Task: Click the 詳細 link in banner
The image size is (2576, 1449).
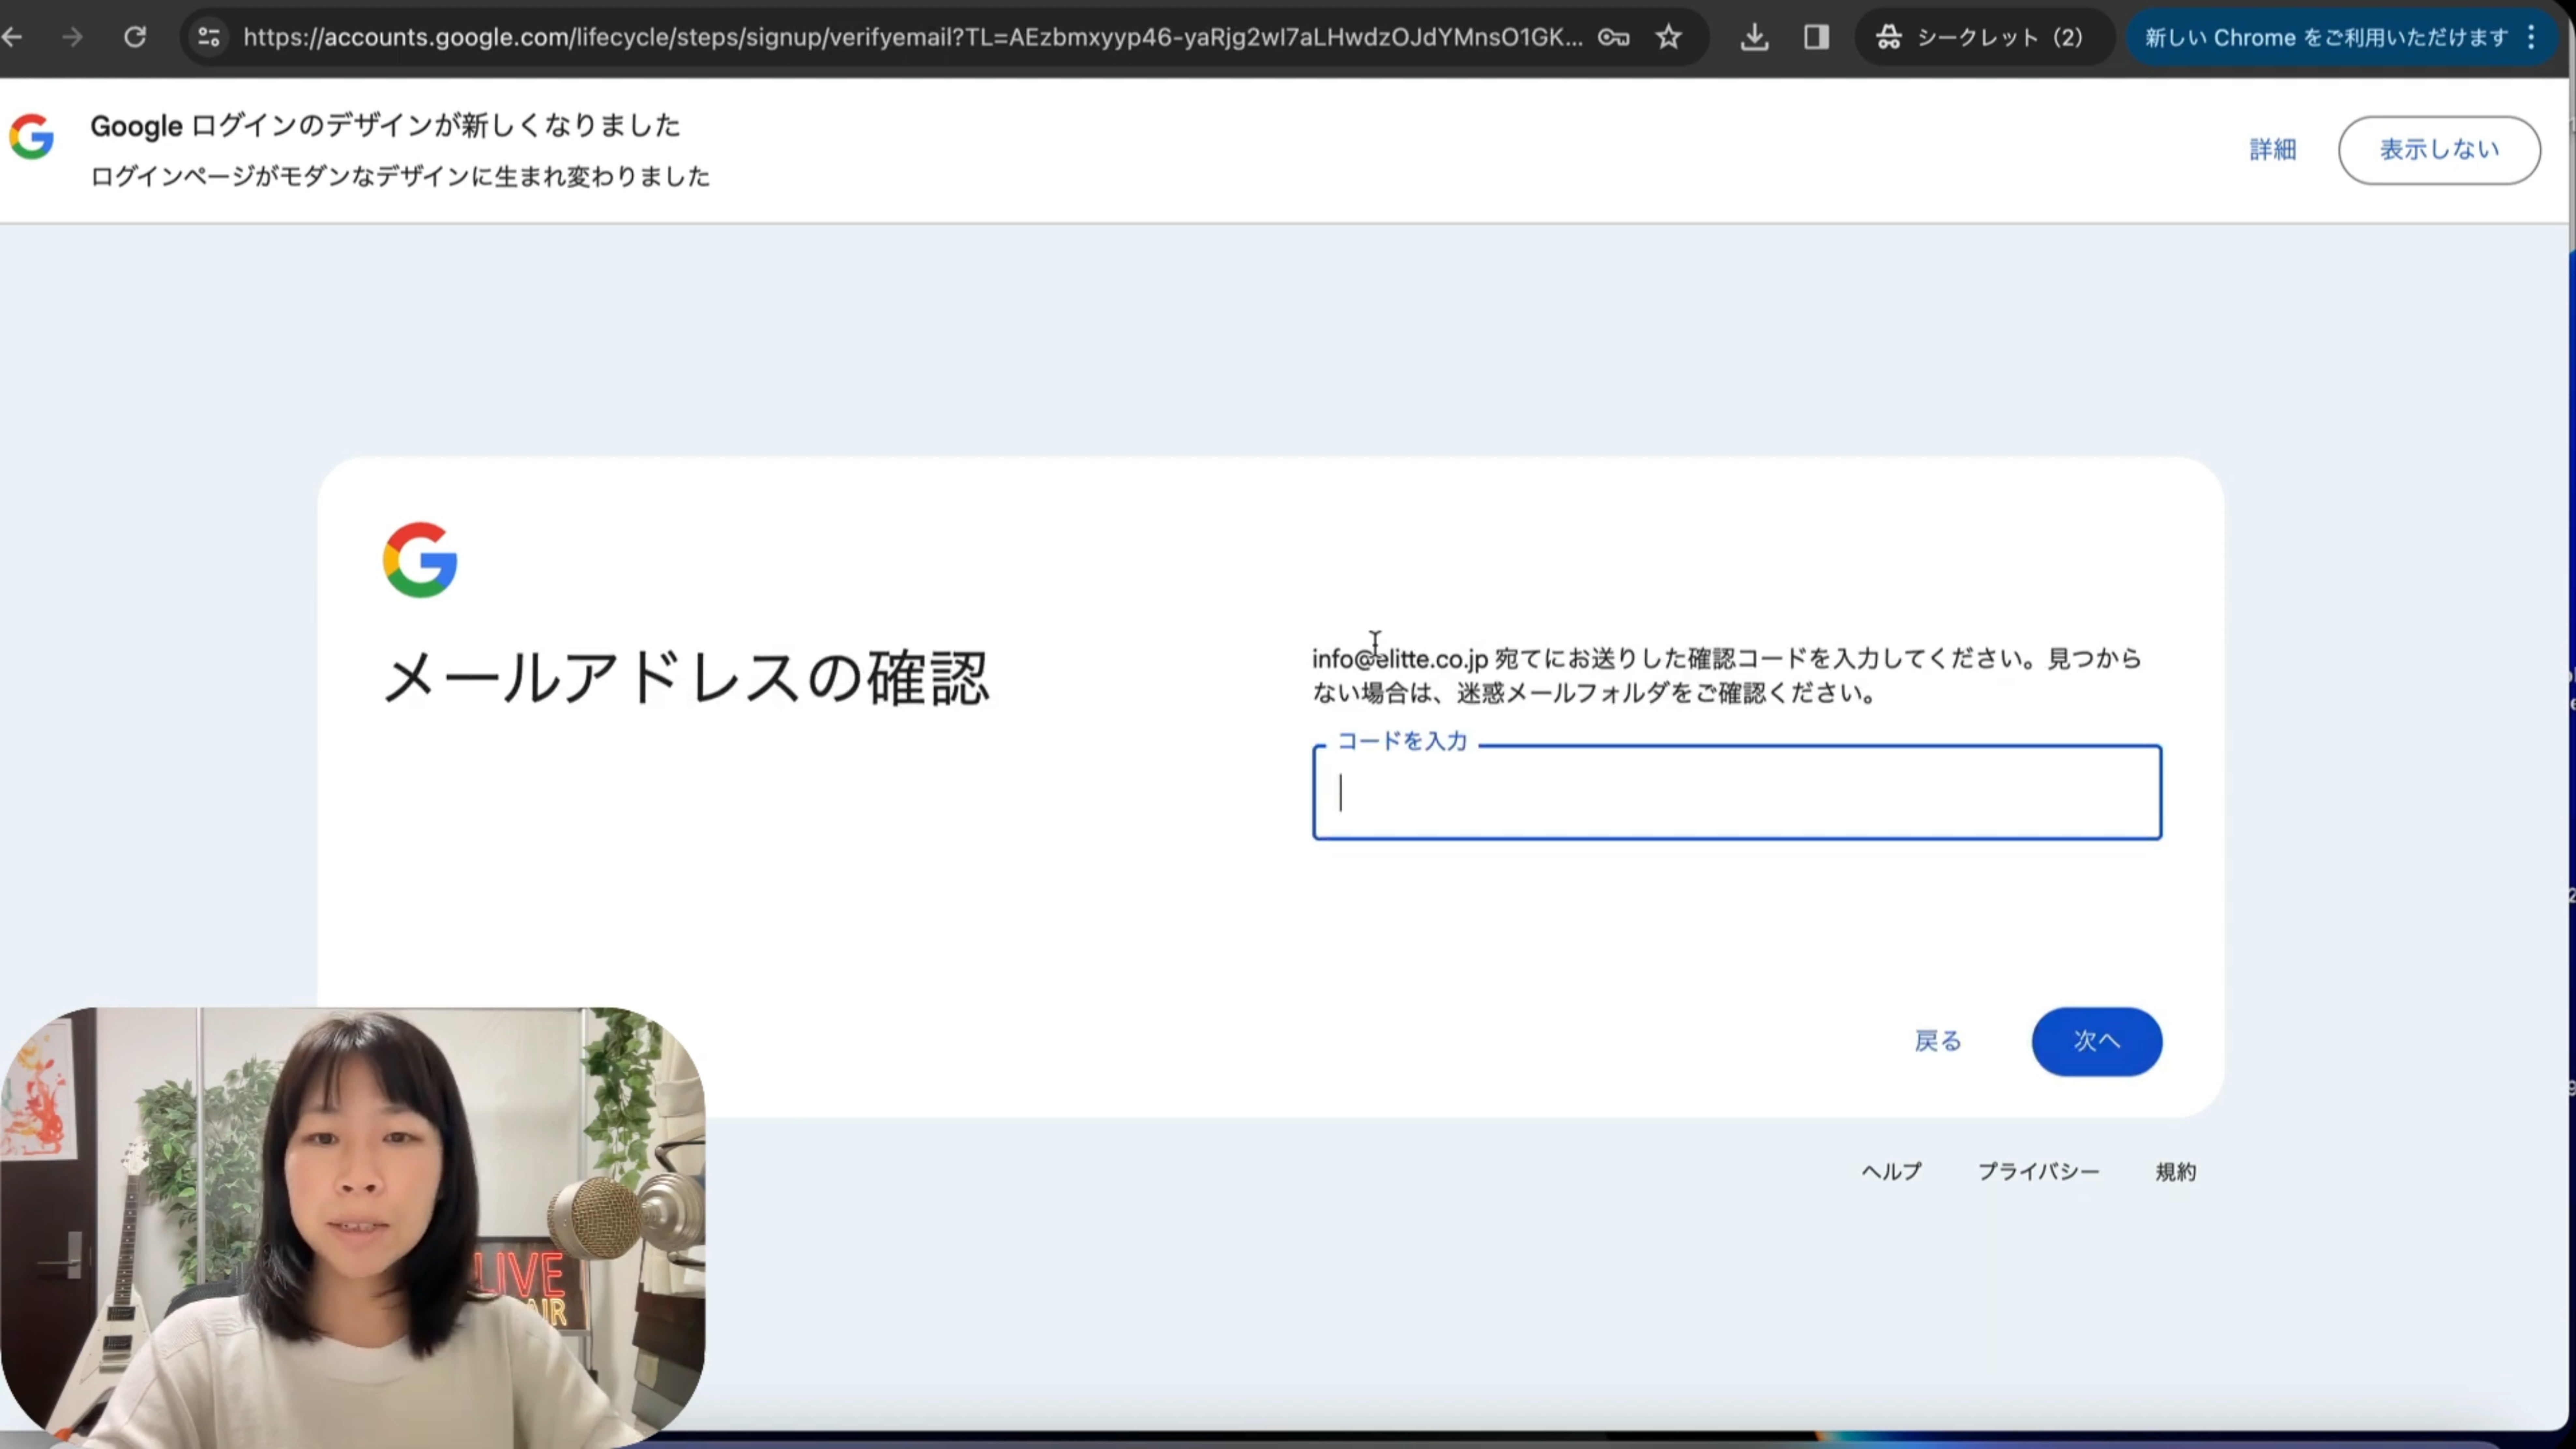Action: click(2272, 149)
